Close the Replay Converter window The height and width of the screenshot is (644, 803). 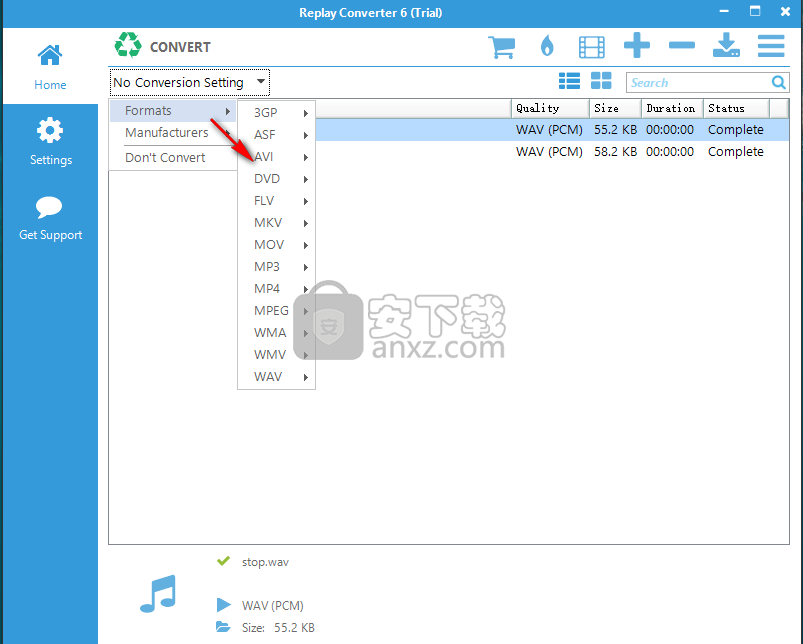785,11
